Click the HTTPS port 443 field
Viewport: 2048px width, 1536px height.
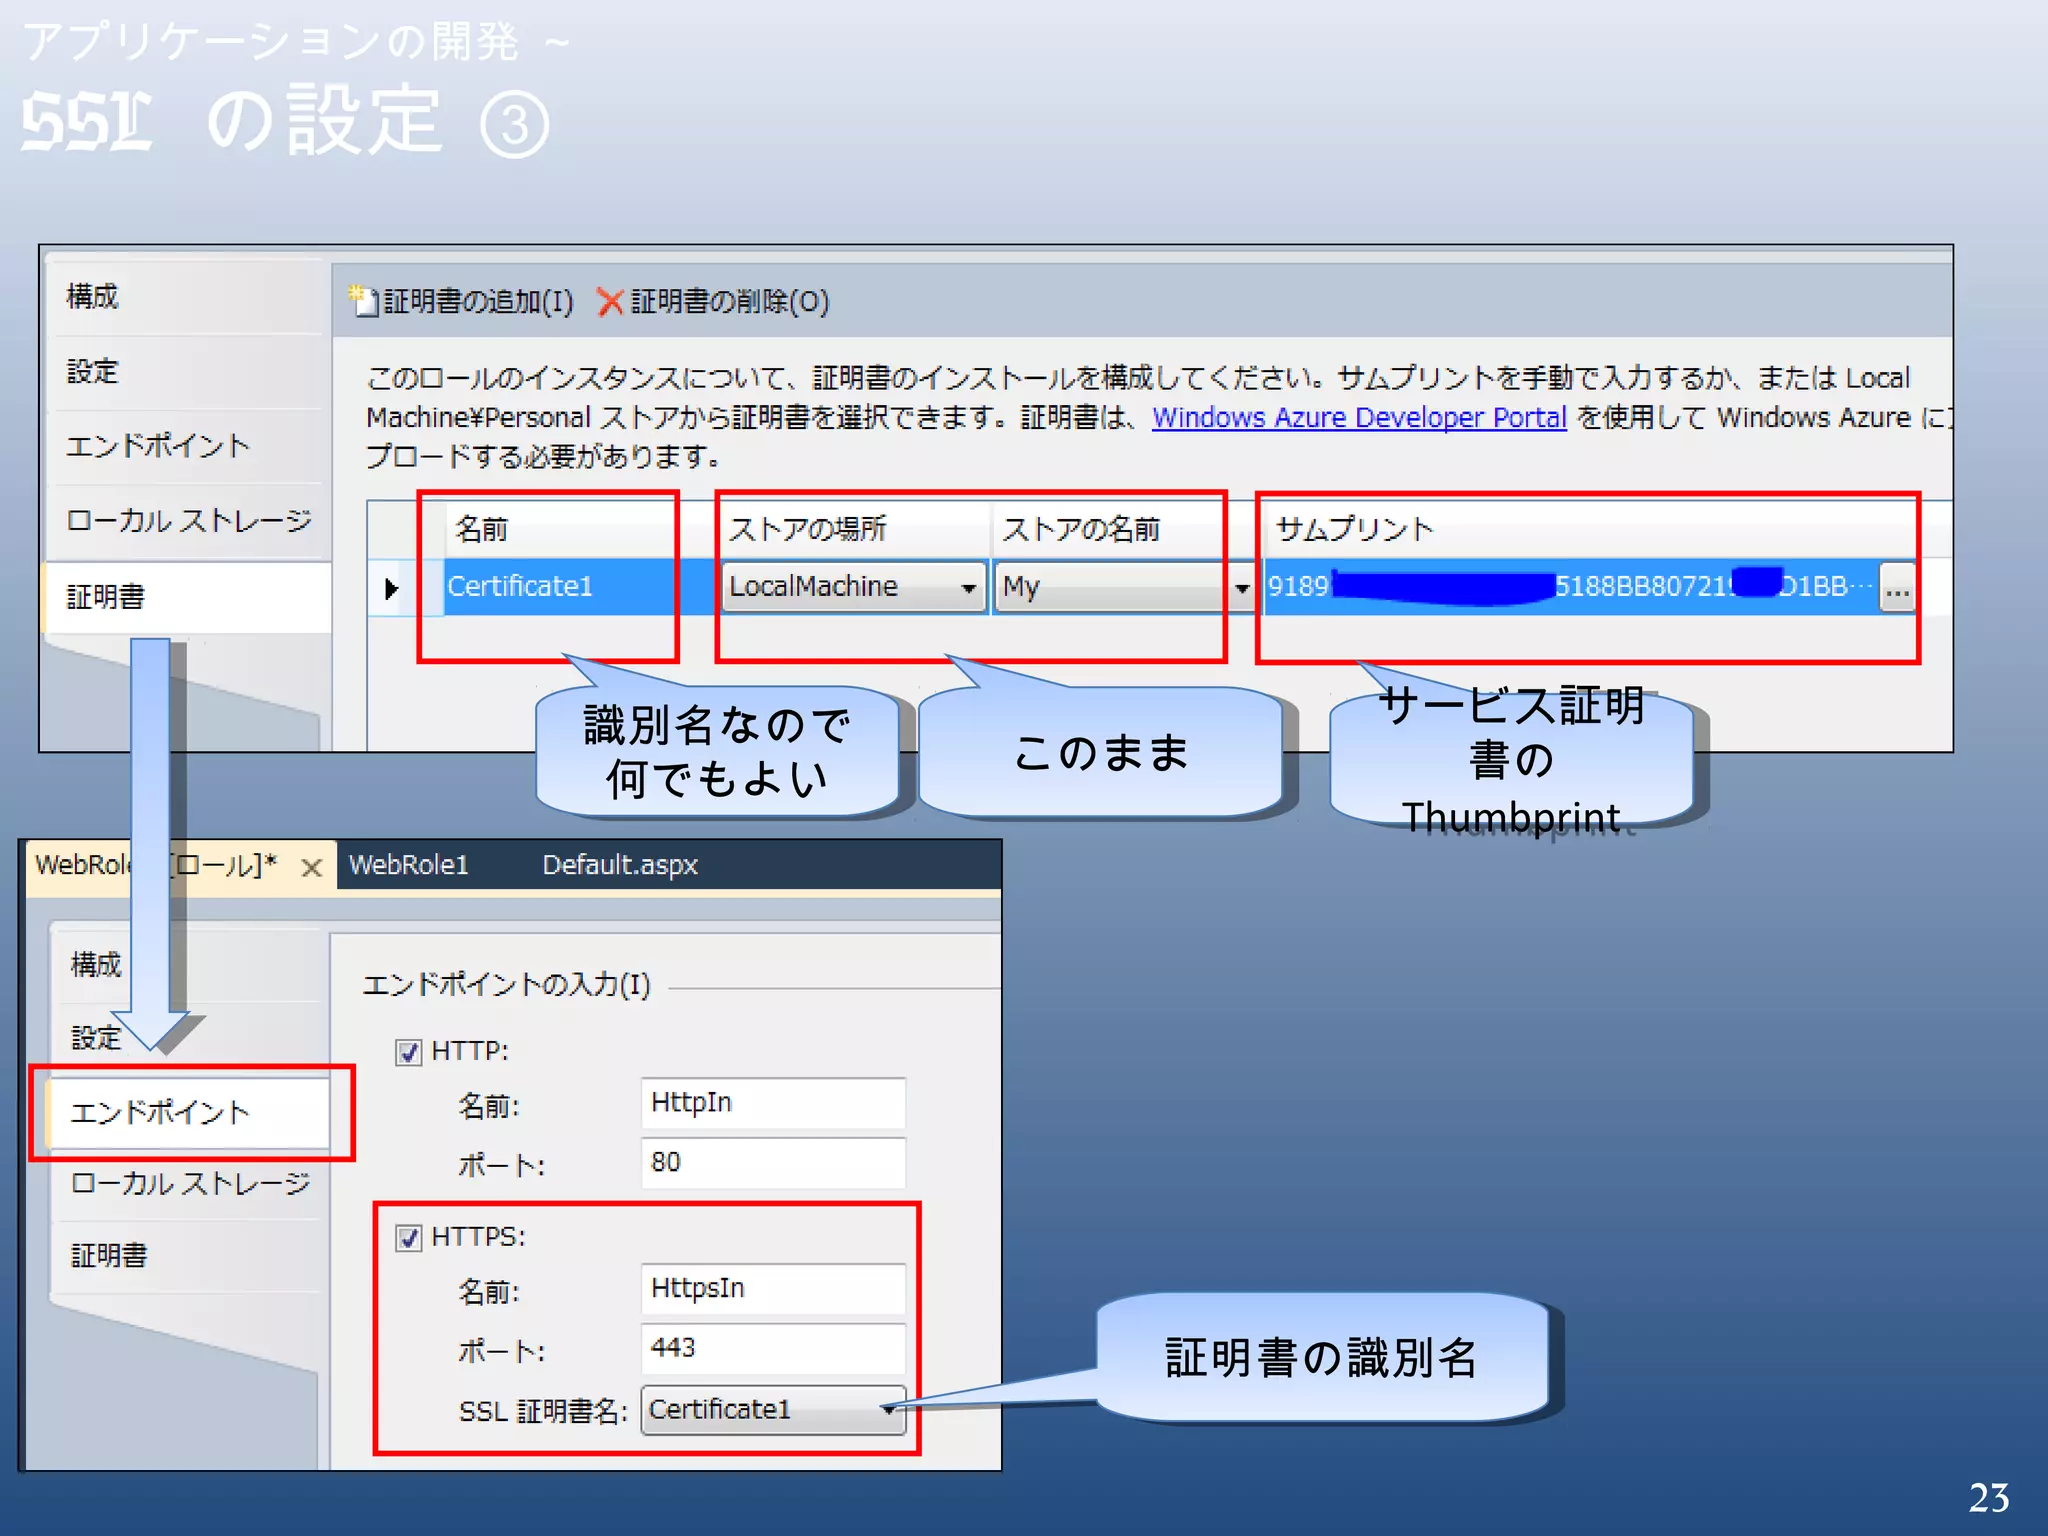pyautogui.click(x=773, y=1348)
